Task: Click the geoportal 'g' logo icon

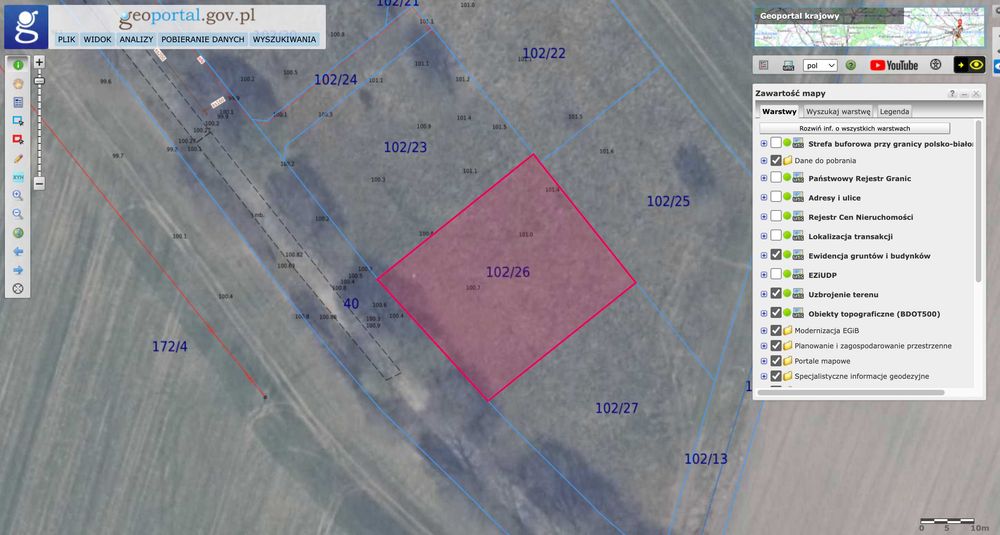Action: (x=26, y=27)
